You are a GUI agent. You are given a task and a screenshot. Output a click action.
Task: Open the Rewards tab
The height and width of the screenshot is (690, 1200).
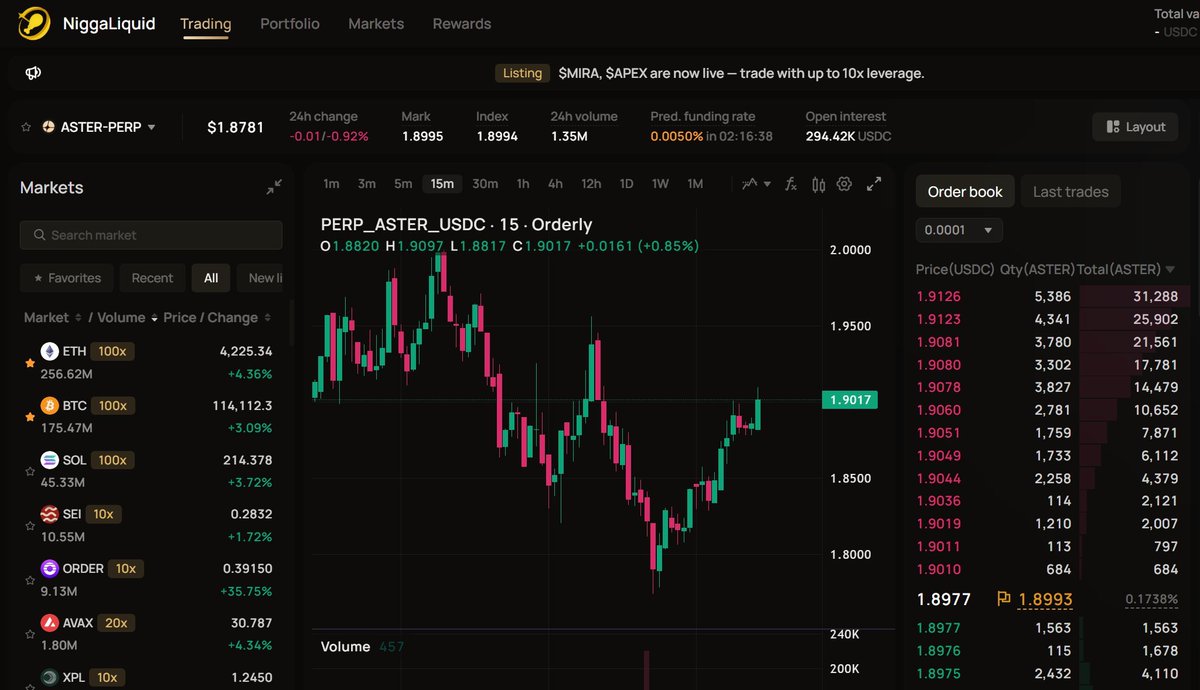462,23
